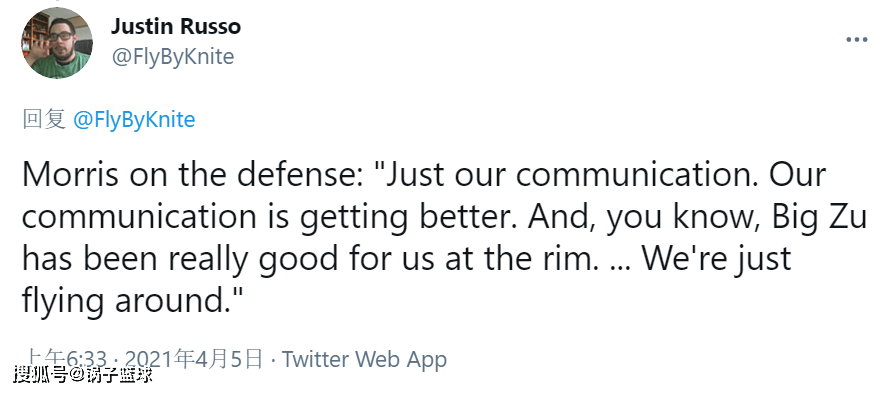Open the blue @FlyByKnite reply mention
890x393 pixels.
(134, 120)
